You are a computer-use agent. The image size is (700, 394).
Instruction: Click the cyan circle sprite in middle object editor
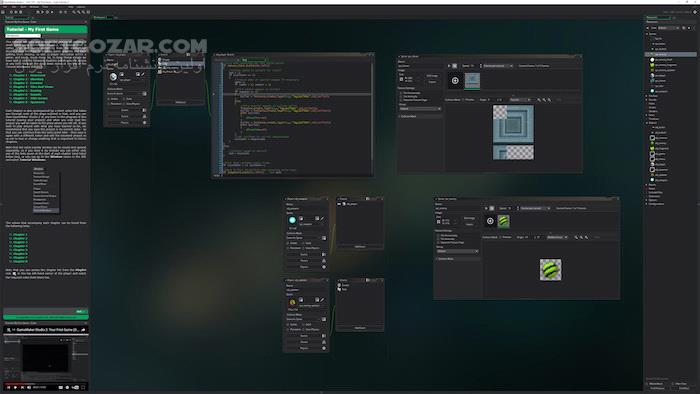[x=292, y=220]
